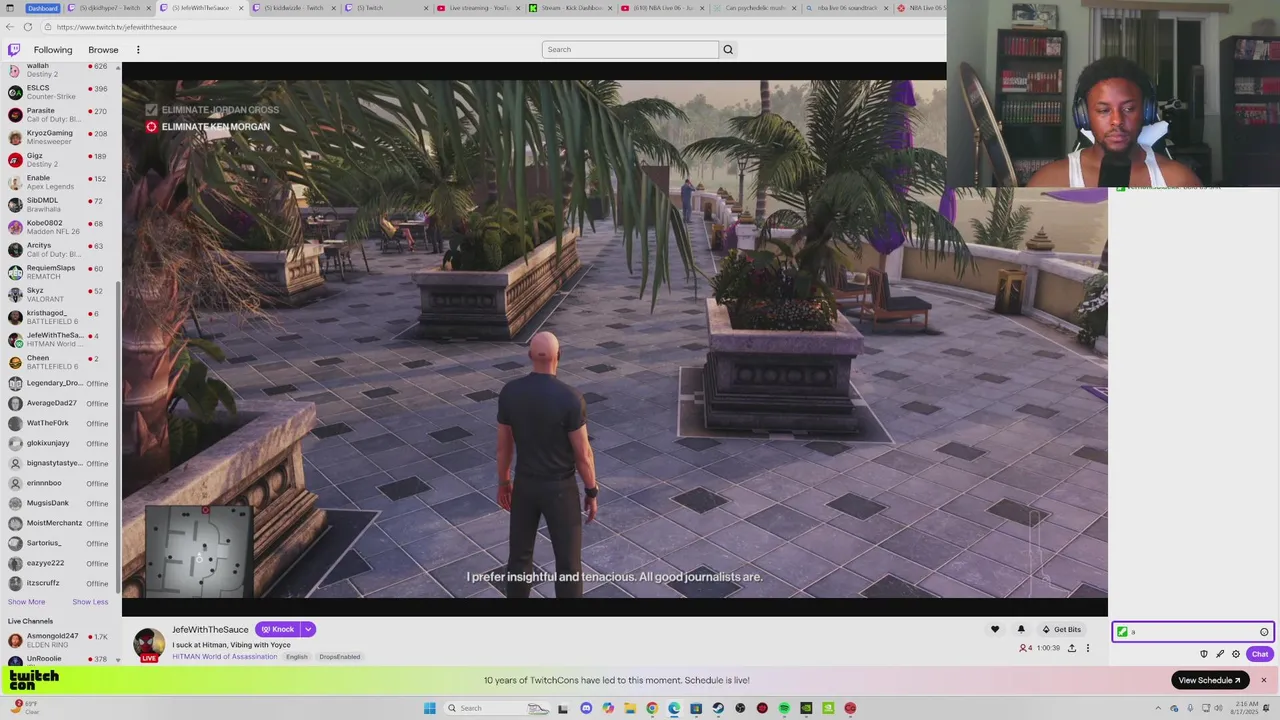1280x720 pixels.
Task: Switch to the kiddwizzle Twitch tab
Action: click(x=294, y=8)
